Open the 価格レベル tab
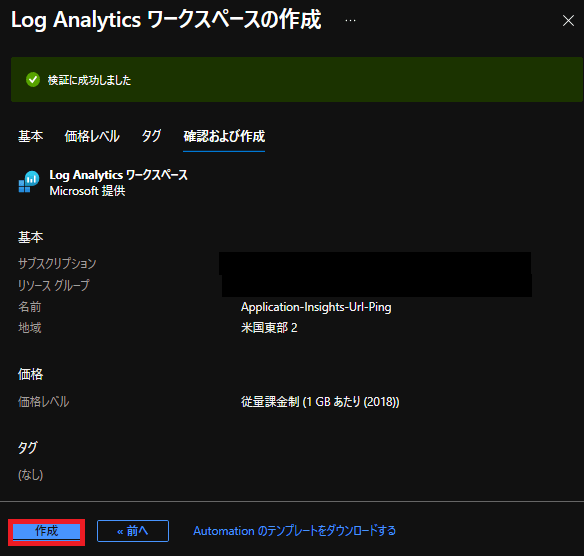Image resolution: width=584 pixels, height=556 pixels. [x=92, y=136]
